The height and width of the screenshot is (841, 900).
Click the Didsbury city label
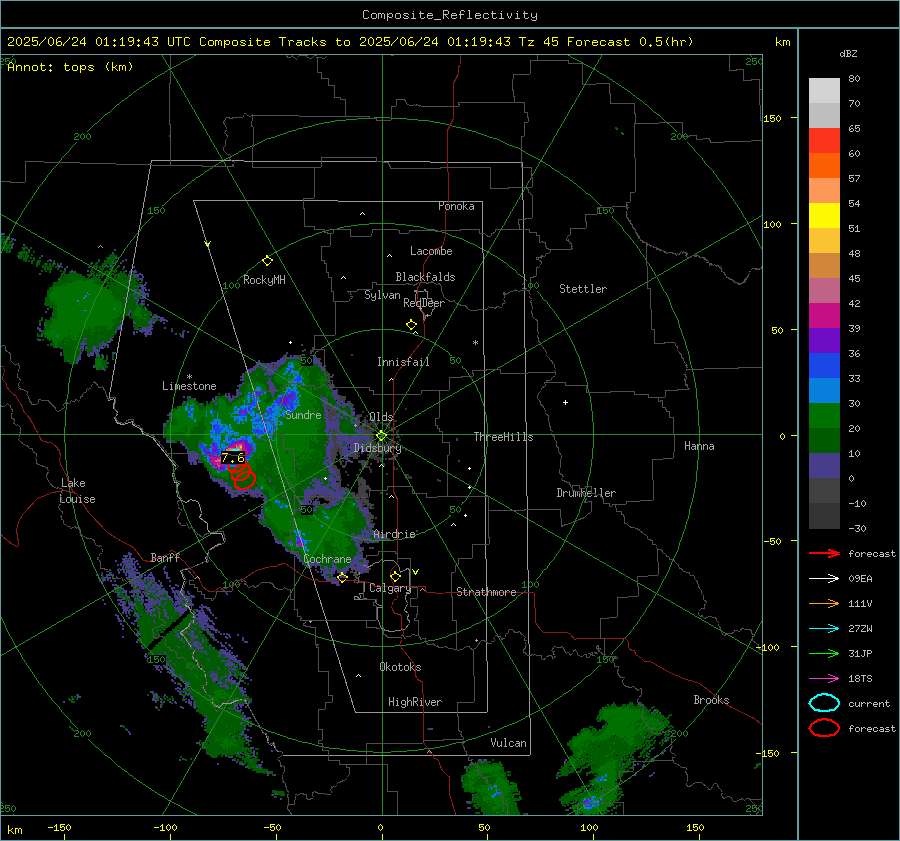tap(377, 448)
